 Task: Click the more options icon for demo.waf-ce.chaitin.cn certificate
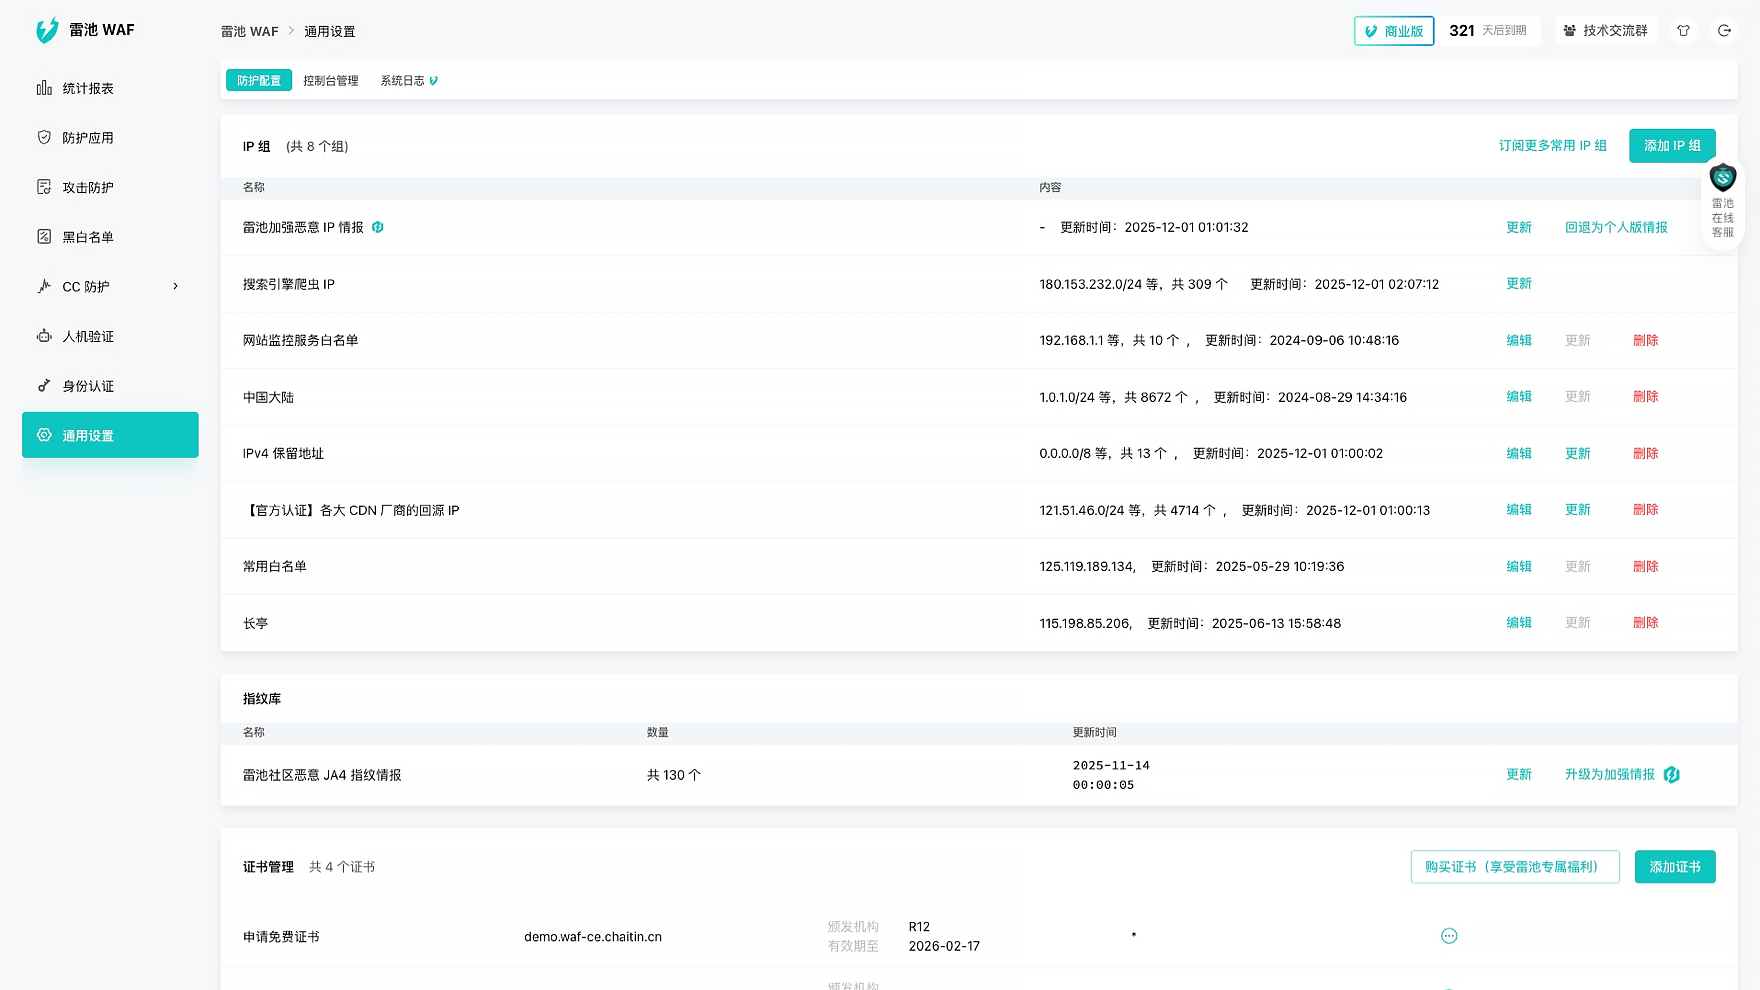tap(1449, 936)
